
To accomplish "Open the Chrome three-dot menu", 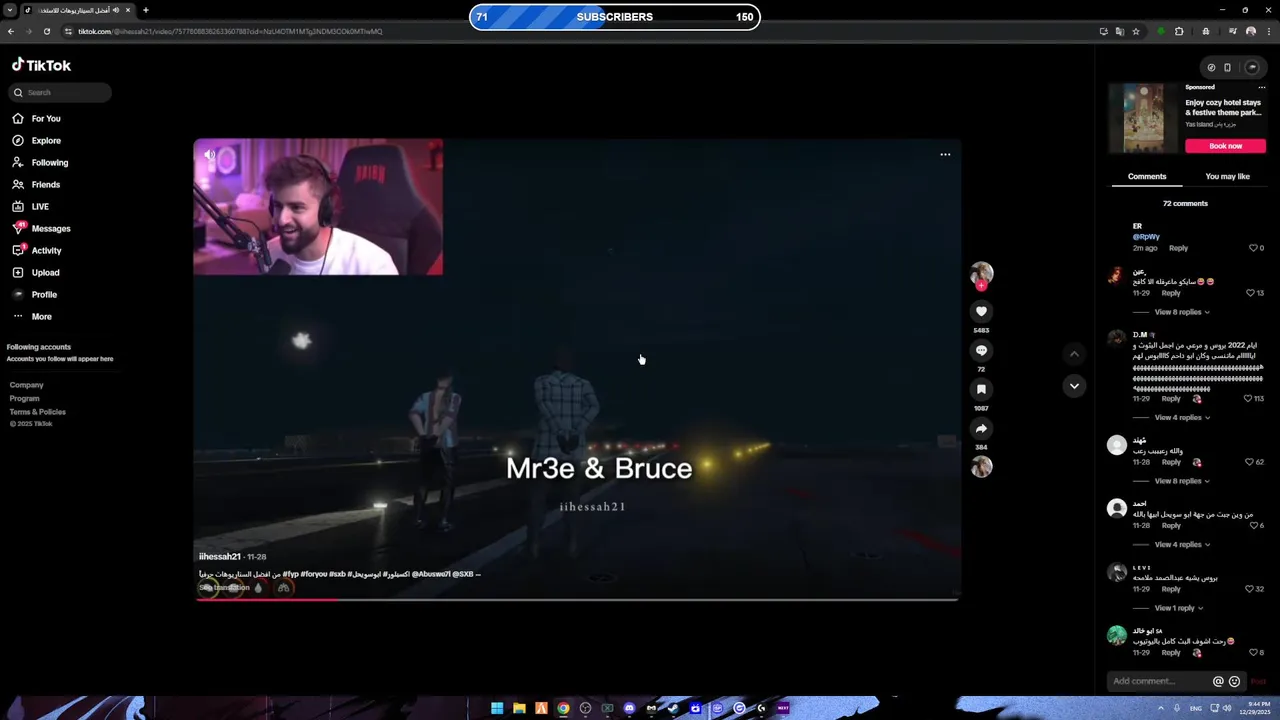I will pos(1268,31).
